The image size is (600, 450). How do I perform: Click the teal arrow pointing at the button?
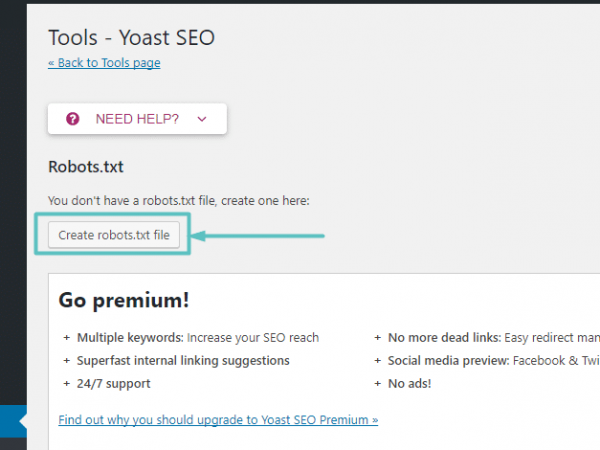pyautogui.click(x=260, y=236)
